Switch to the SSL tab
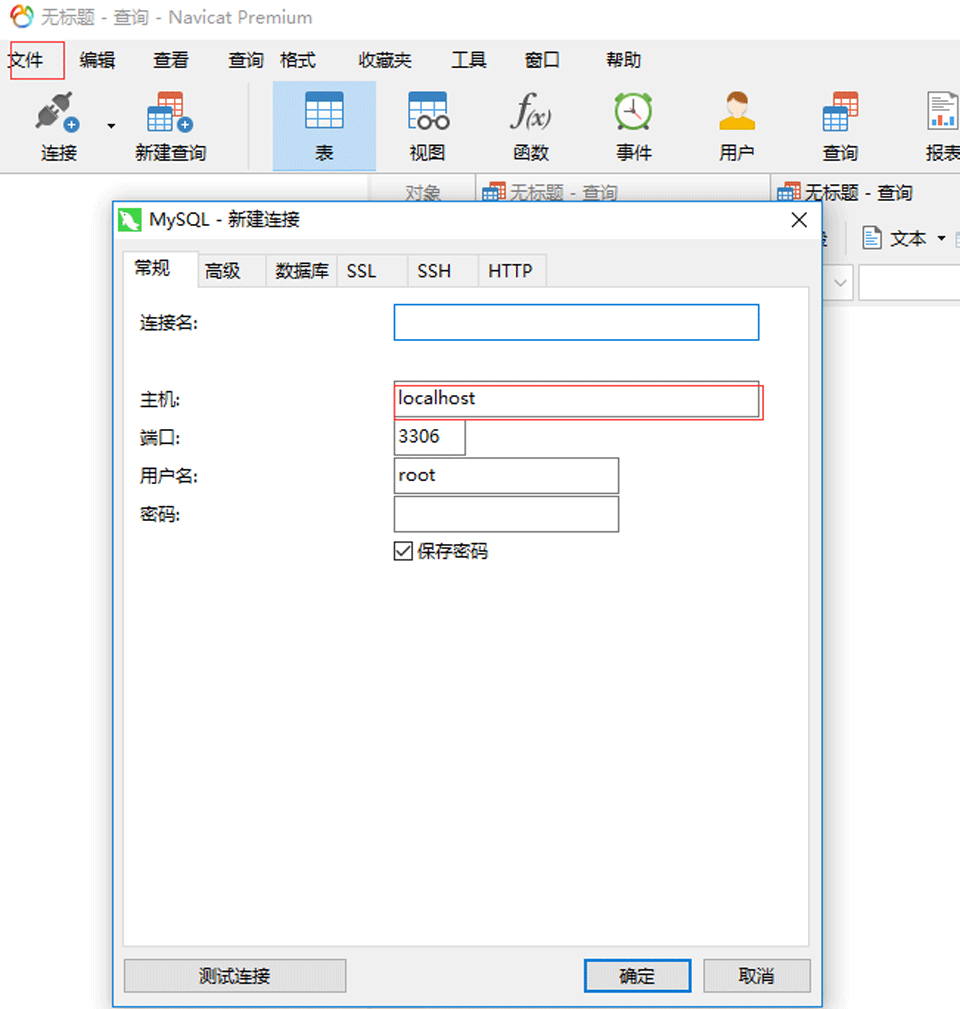960x1009 pixels. 372,271
